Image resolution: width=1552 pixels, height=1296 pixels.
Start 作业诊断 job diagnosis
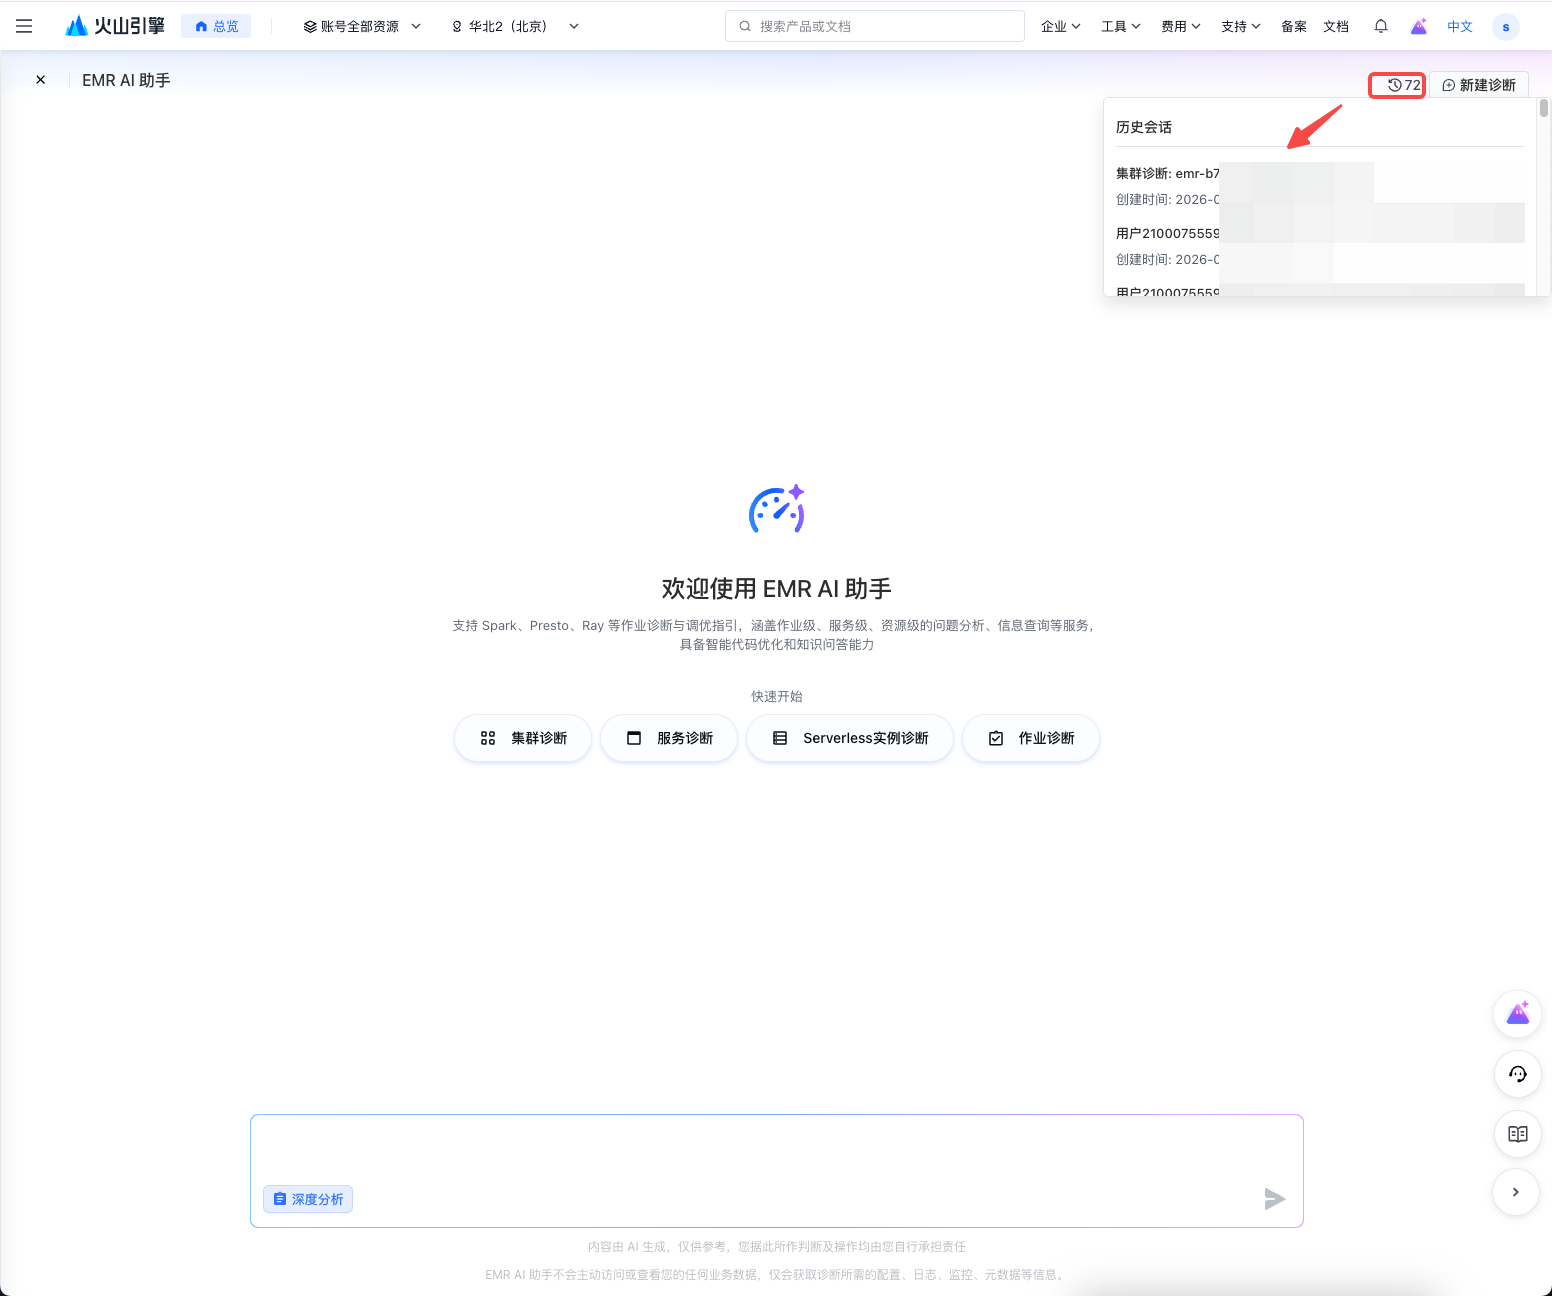[1031, 738]
